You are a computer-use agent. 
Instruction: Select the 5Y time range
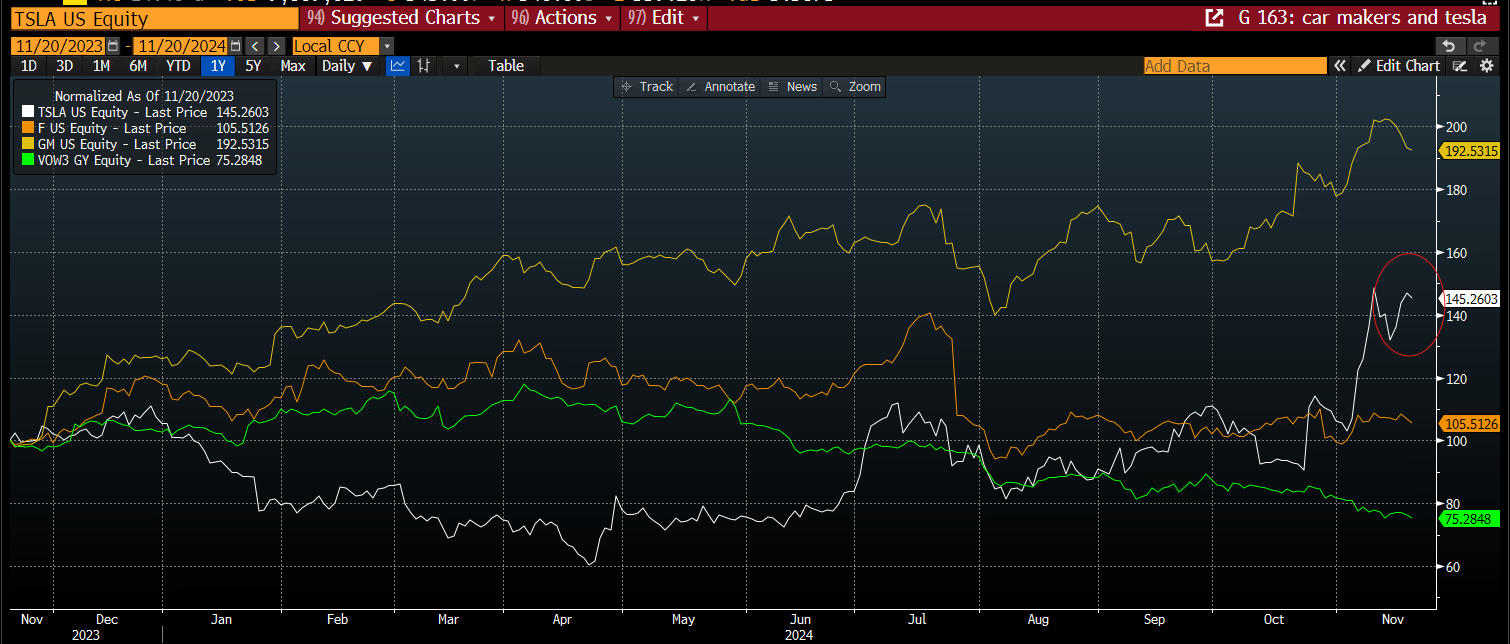254,66
